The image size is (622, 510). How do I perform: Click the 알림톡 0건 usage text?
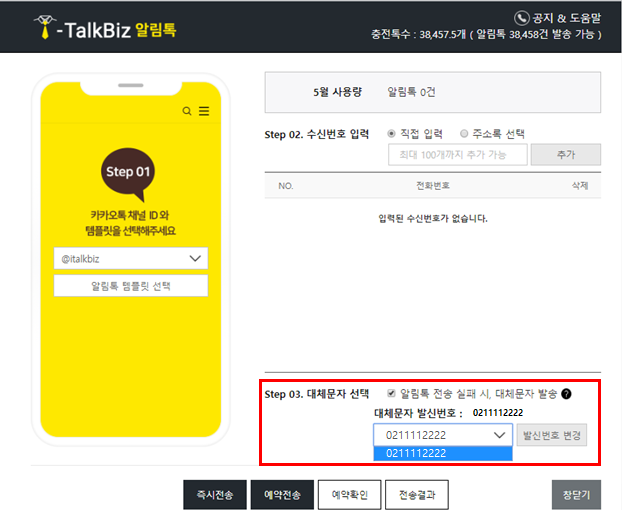click(411, 92)
